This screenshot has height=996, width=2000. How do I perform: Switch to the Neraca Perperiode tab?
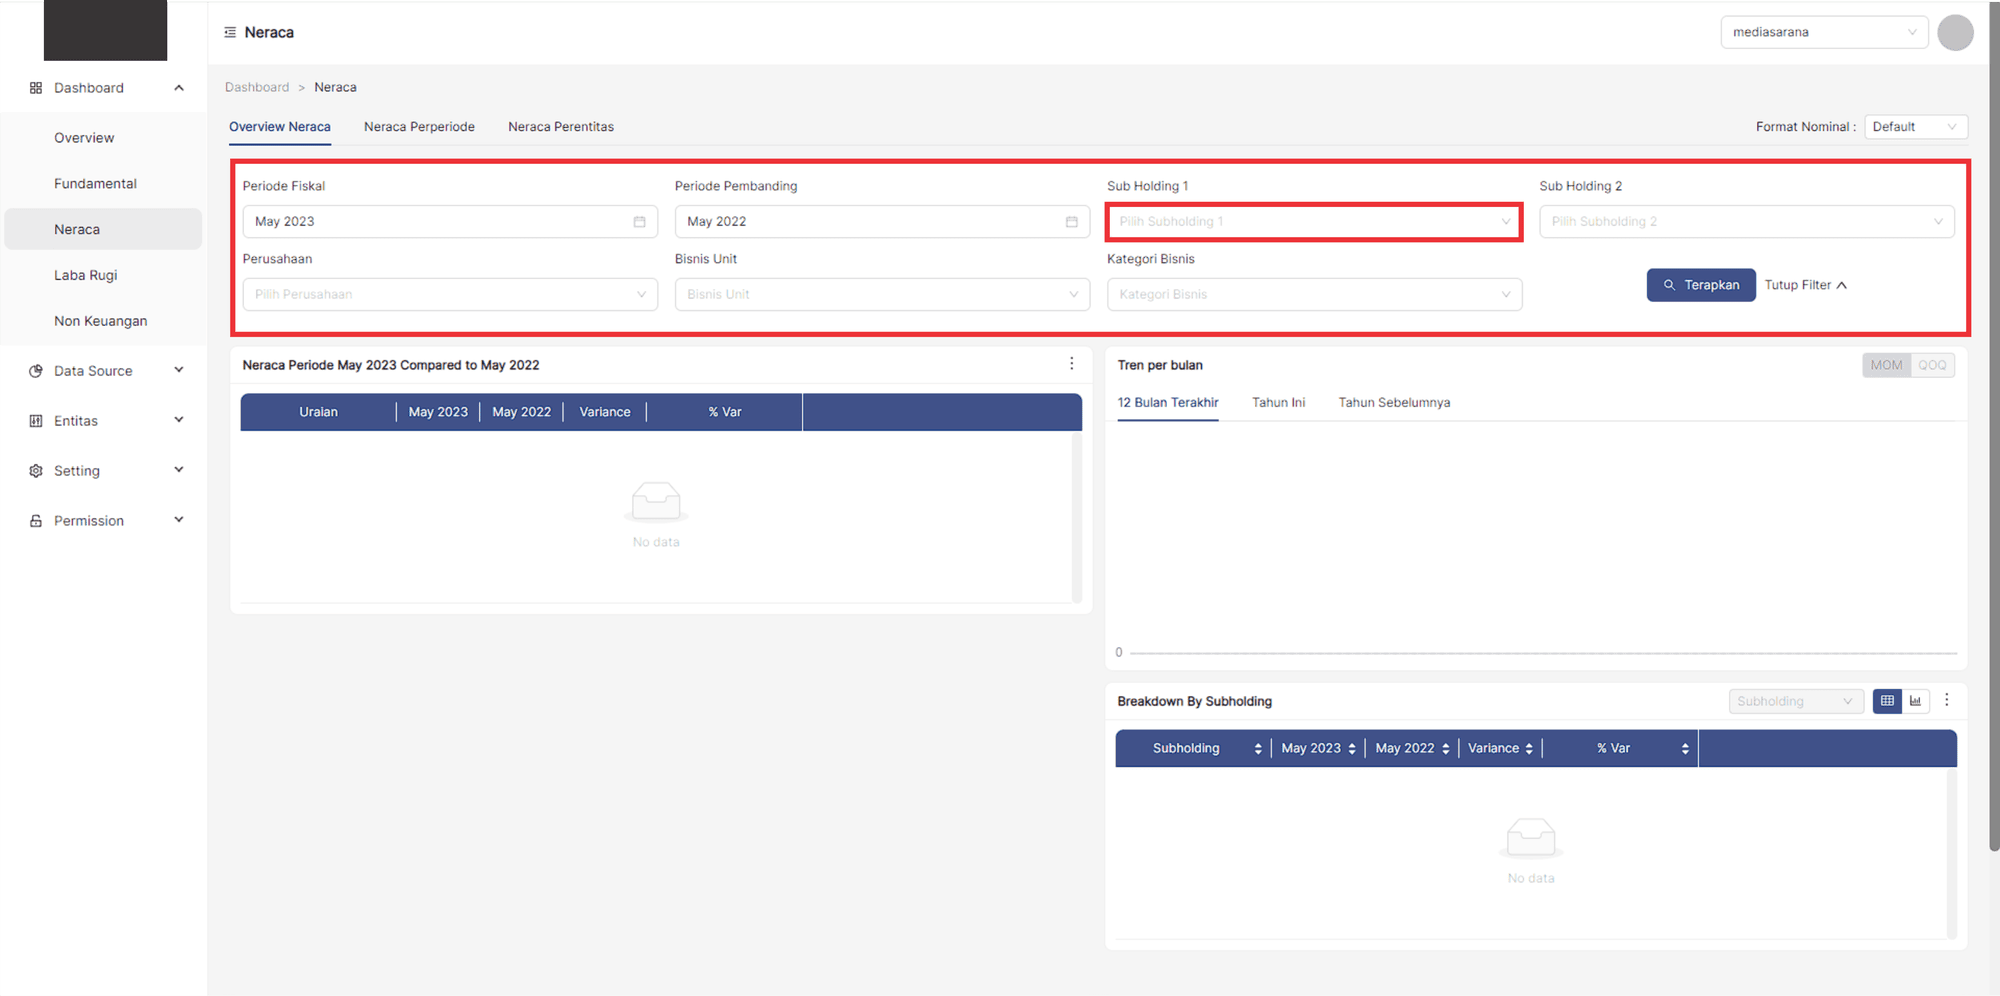(x=419, y=127)
